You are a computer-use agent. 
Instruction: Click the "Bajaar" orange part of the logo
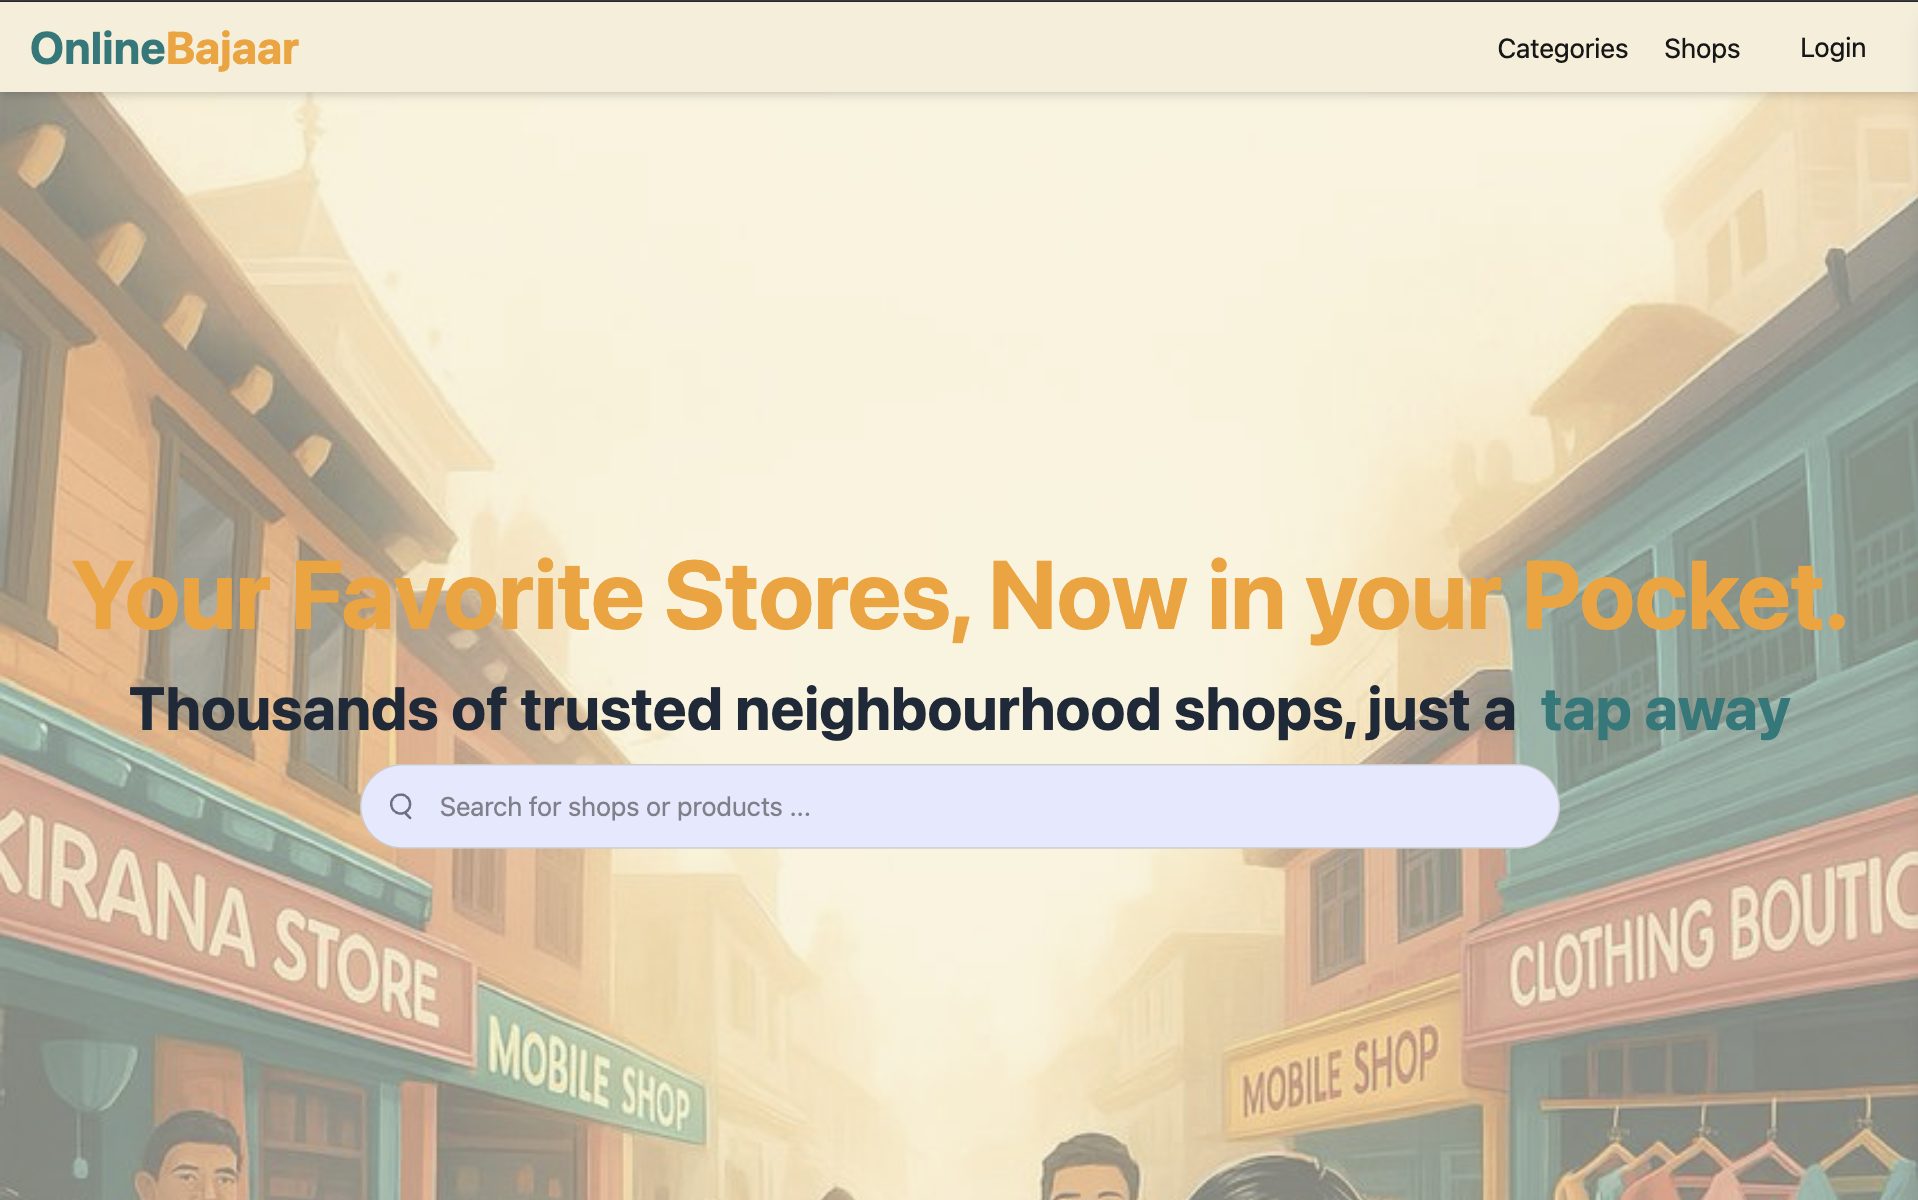click(232, 48)
